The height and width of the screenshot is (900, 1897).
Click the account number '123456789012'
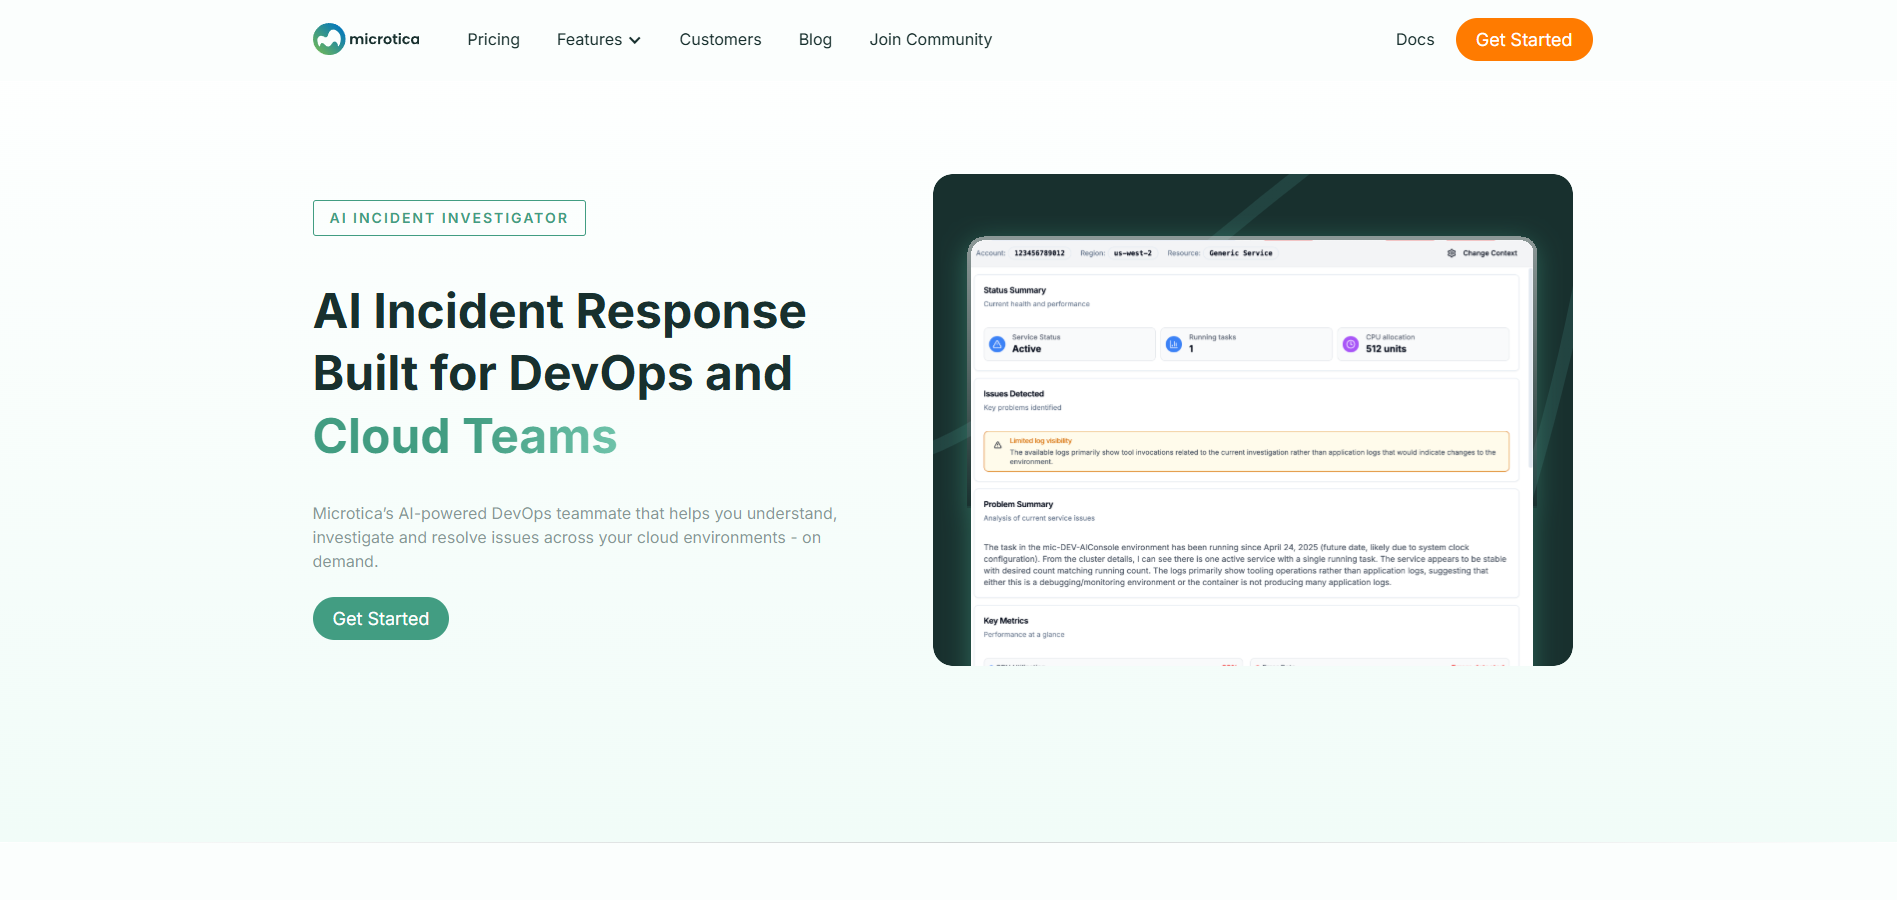(x=1039, y=253)
